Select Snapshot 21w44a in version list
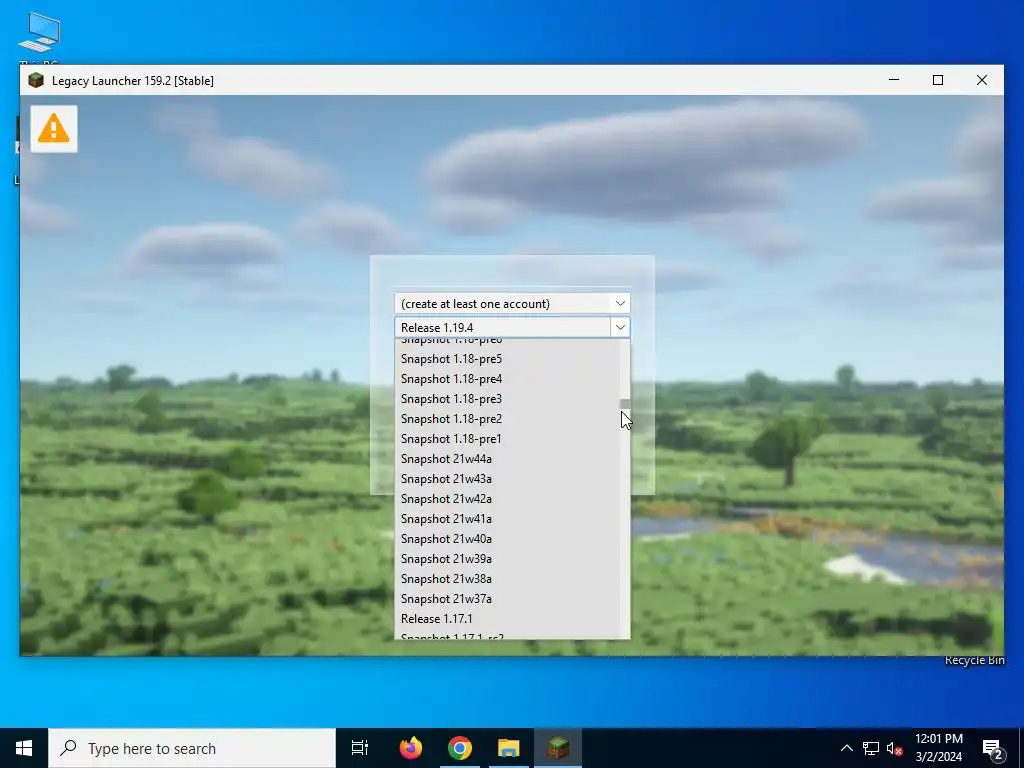The width and height of the screenshot is (1024, 768). click(x=507, y=459)
